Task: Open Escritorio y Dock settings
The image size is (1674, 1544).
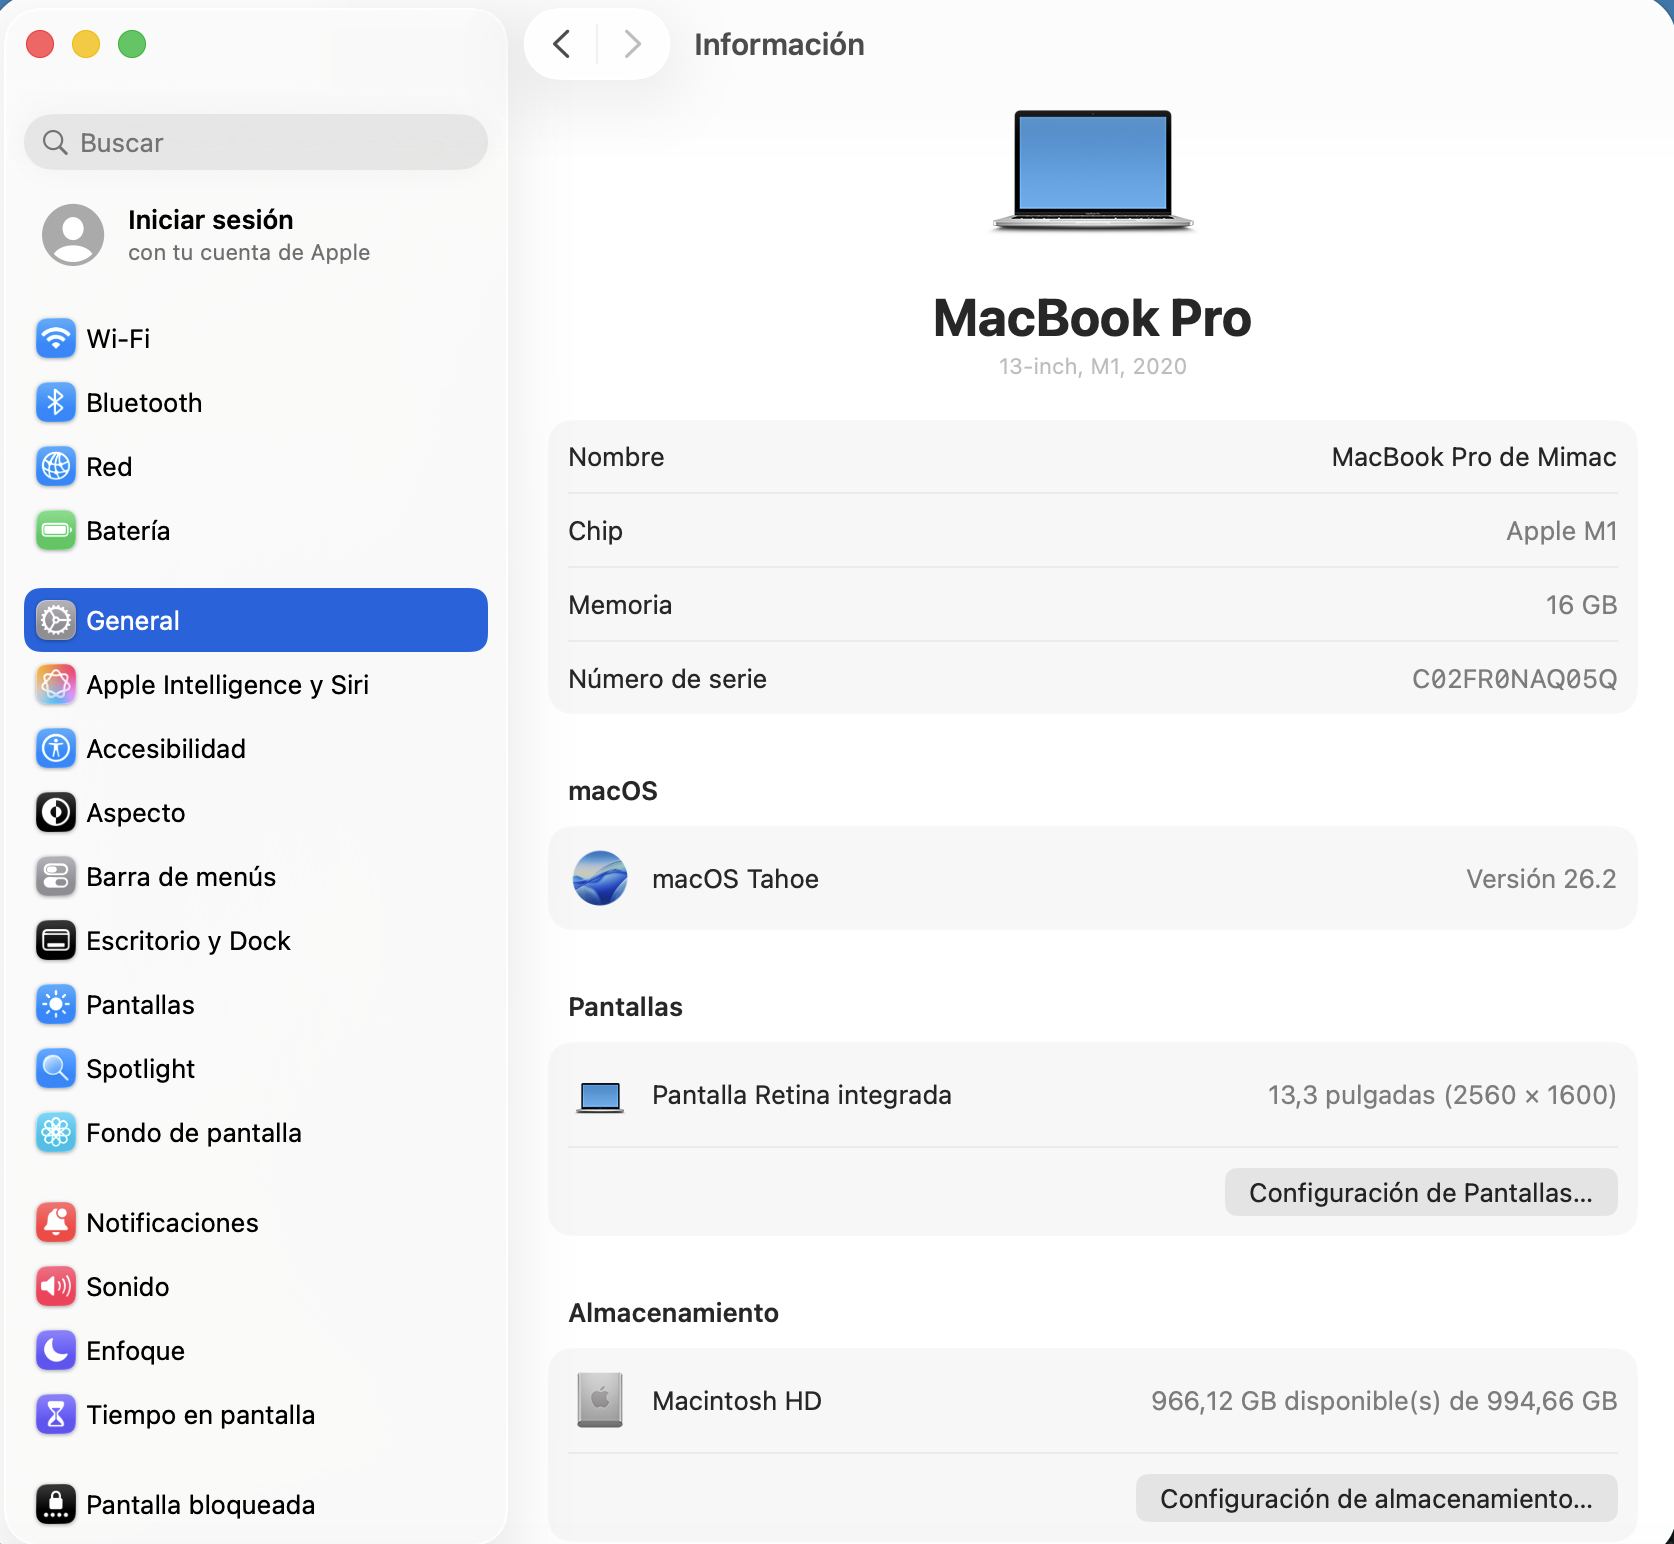Action: point(188,941)
